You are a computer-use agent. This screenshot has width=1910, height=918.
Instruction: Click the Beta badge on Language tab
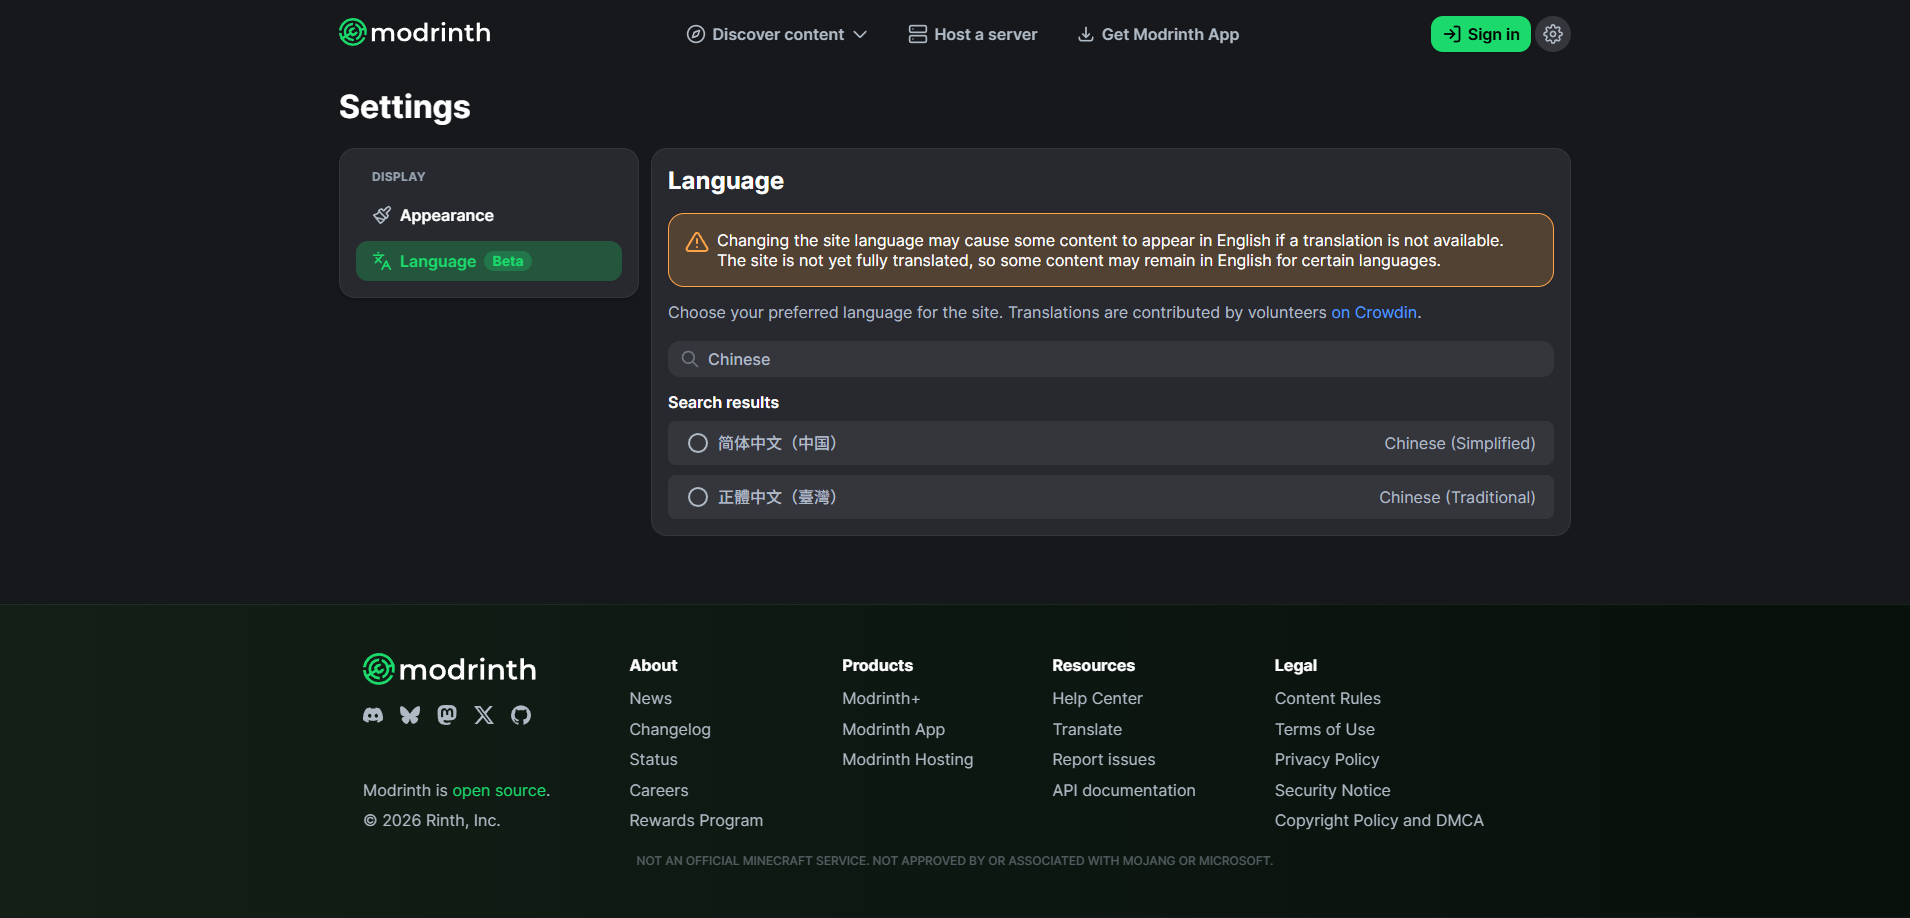508,261
